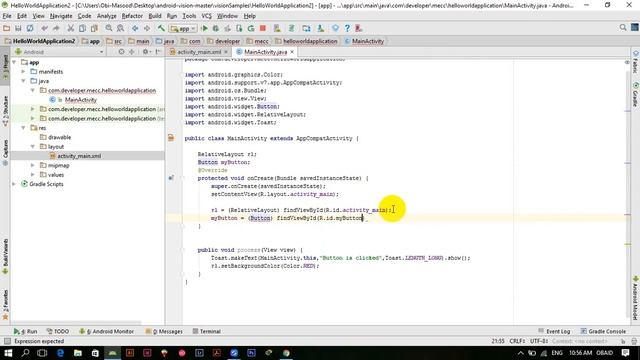640x360 pixels.
Task: Click the scroll-from-source target icon in project panel
Action: click(121, 52)
